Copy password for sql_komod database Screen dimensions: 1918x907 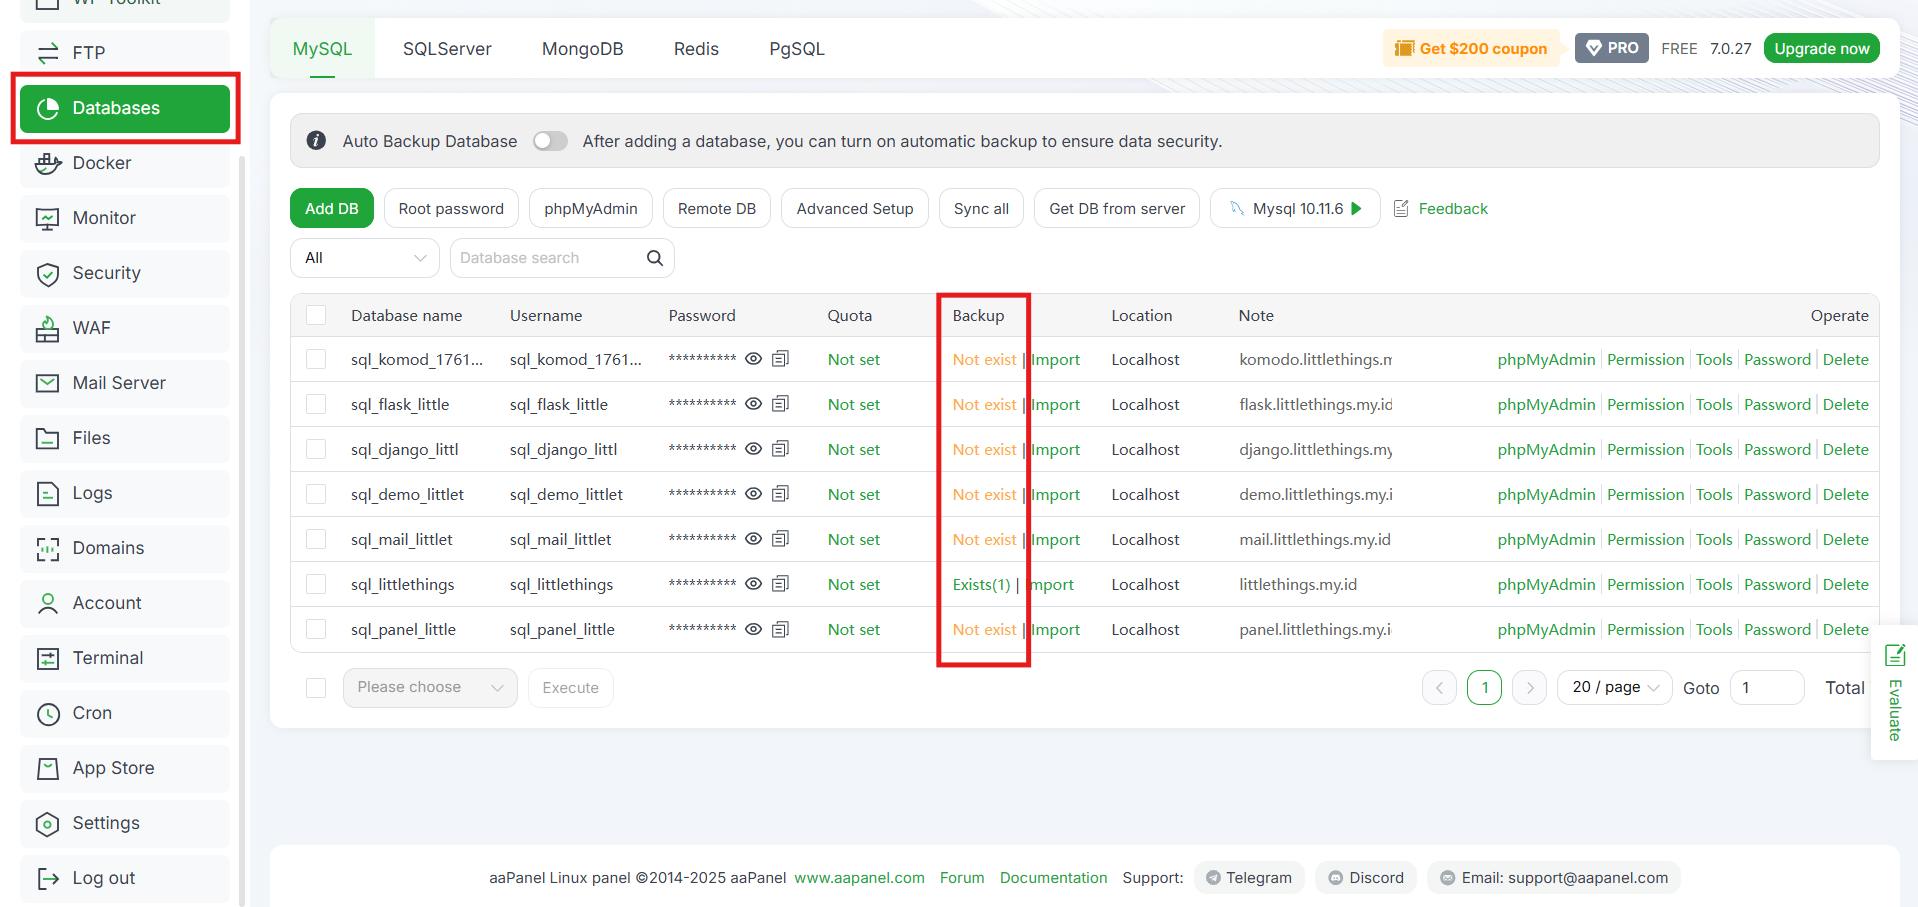pyautogui.click(x=781, y=359)
